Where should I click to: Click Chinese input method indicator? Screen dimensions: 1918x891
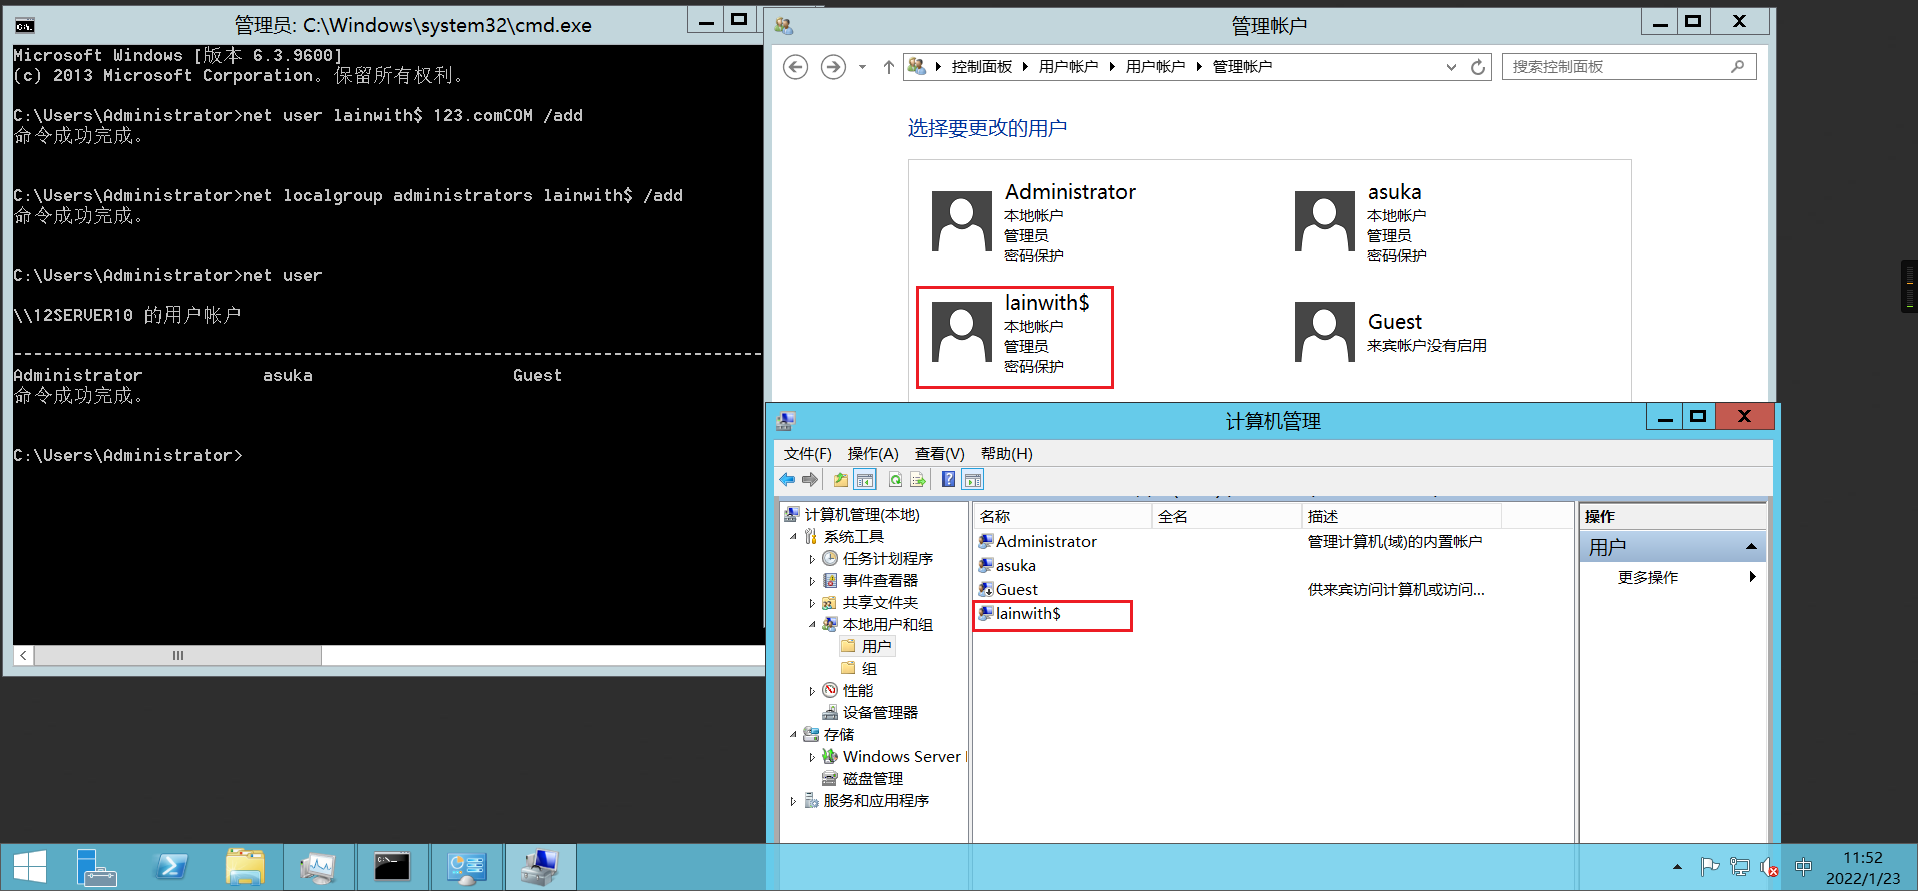[1803, 867]
